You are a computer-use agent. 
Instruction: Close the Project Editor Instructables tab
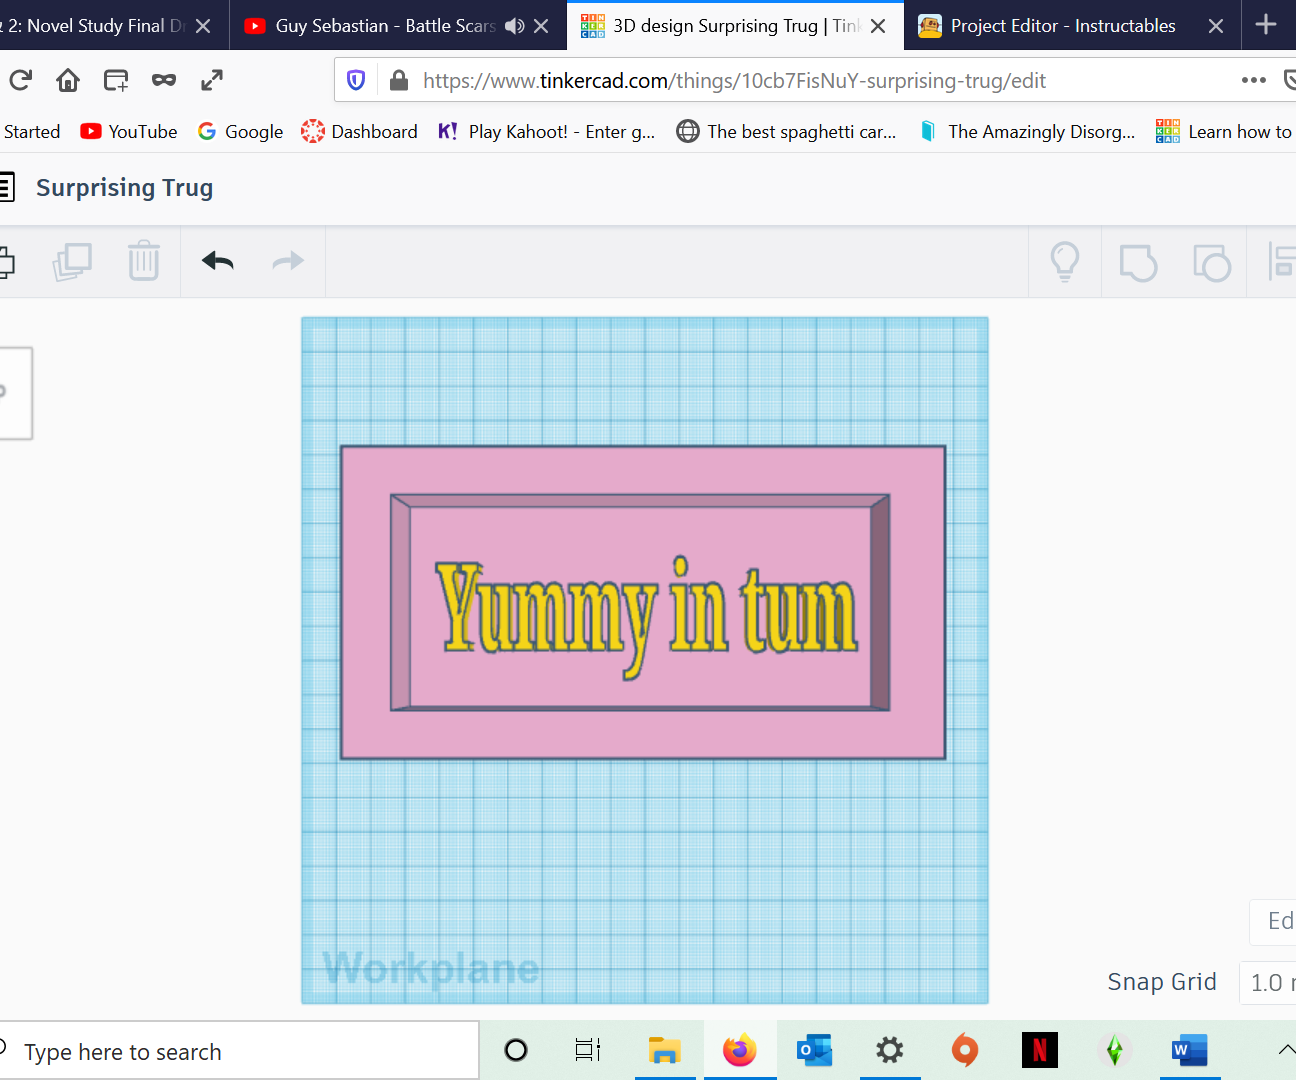click(1216, 26)
